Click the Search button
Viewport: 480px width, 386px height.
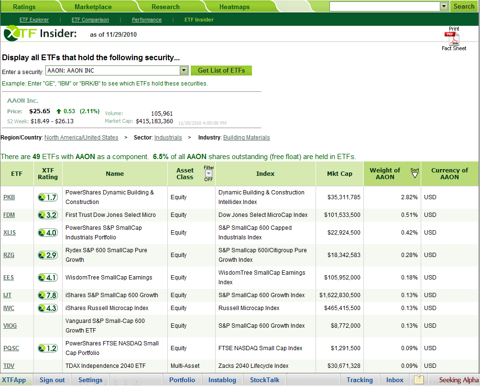tap(464, 6)
